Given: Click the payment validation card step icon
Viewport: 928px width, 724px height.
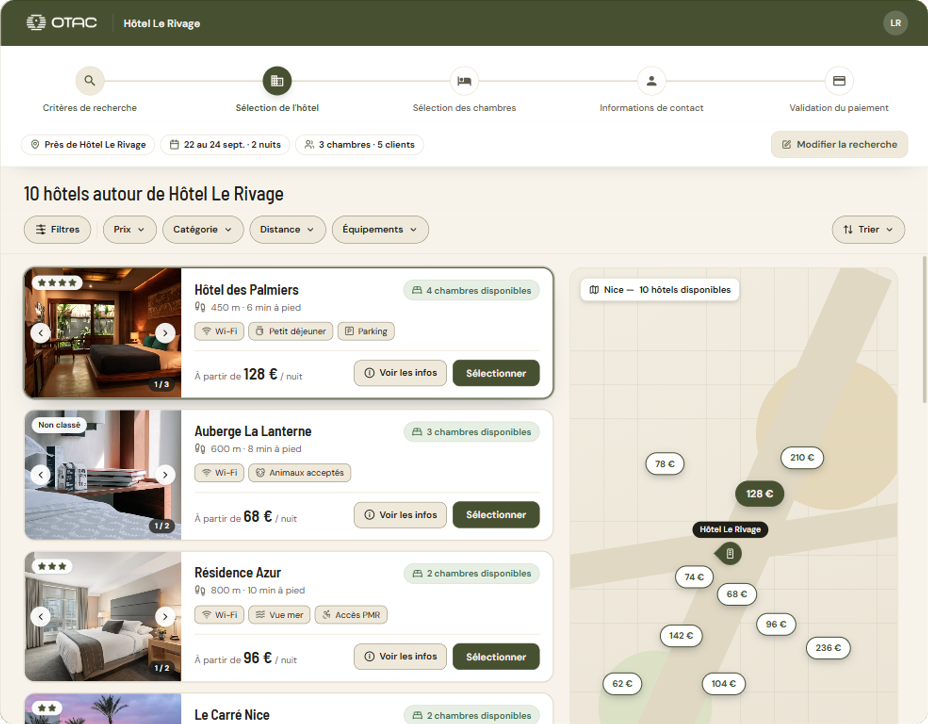Looking at the screenshot, I should click(x=839, y=81).
